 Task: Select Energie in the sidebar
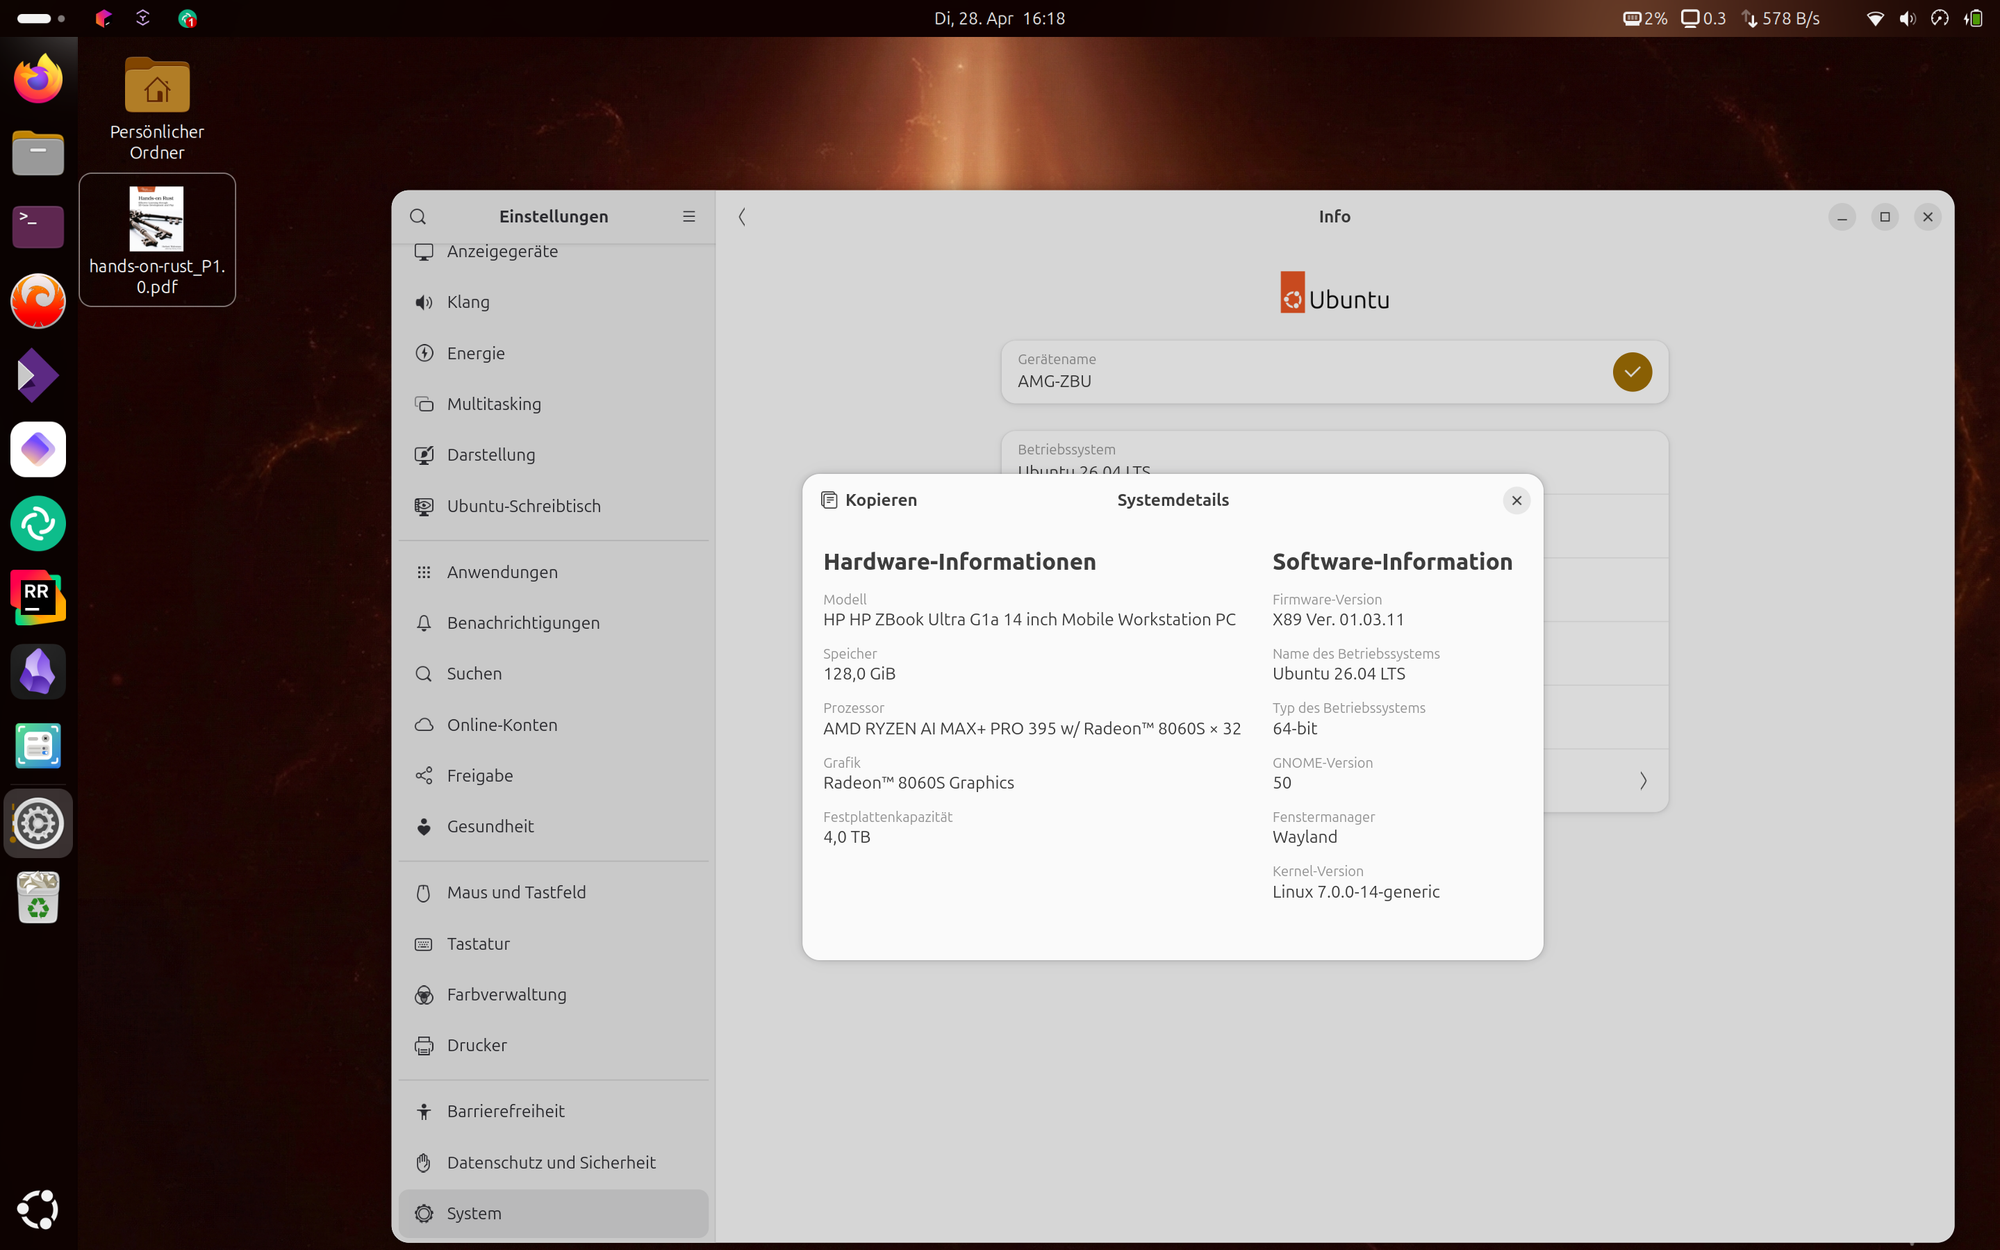[475, 353]
